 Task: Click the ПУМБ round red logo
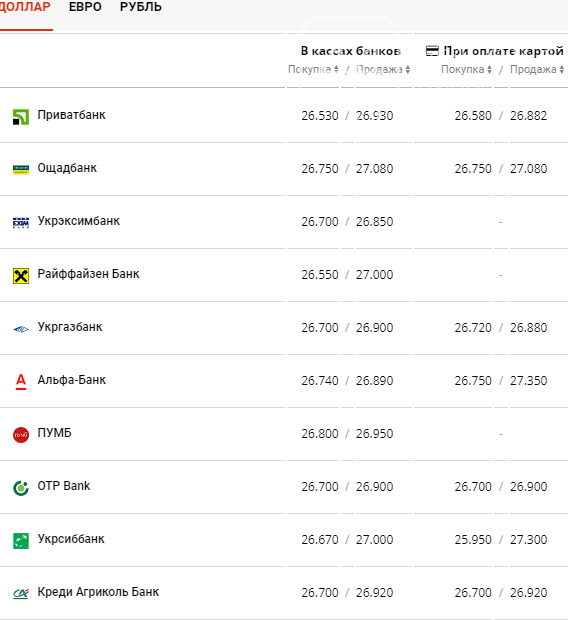click(21, 435)
